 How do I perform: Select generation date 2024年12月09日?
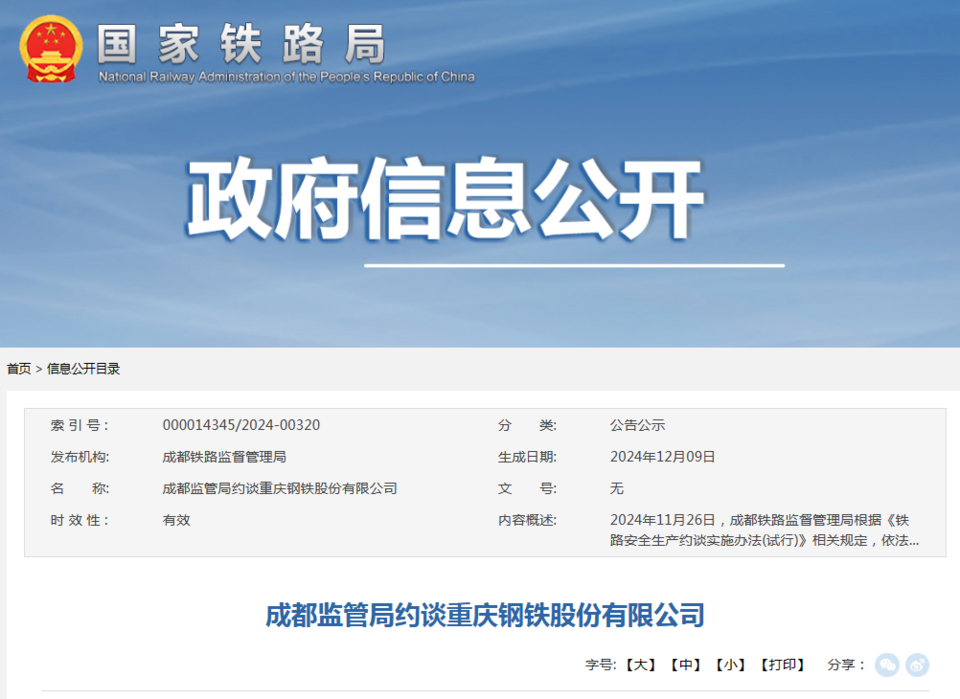[x=662, y=457]
